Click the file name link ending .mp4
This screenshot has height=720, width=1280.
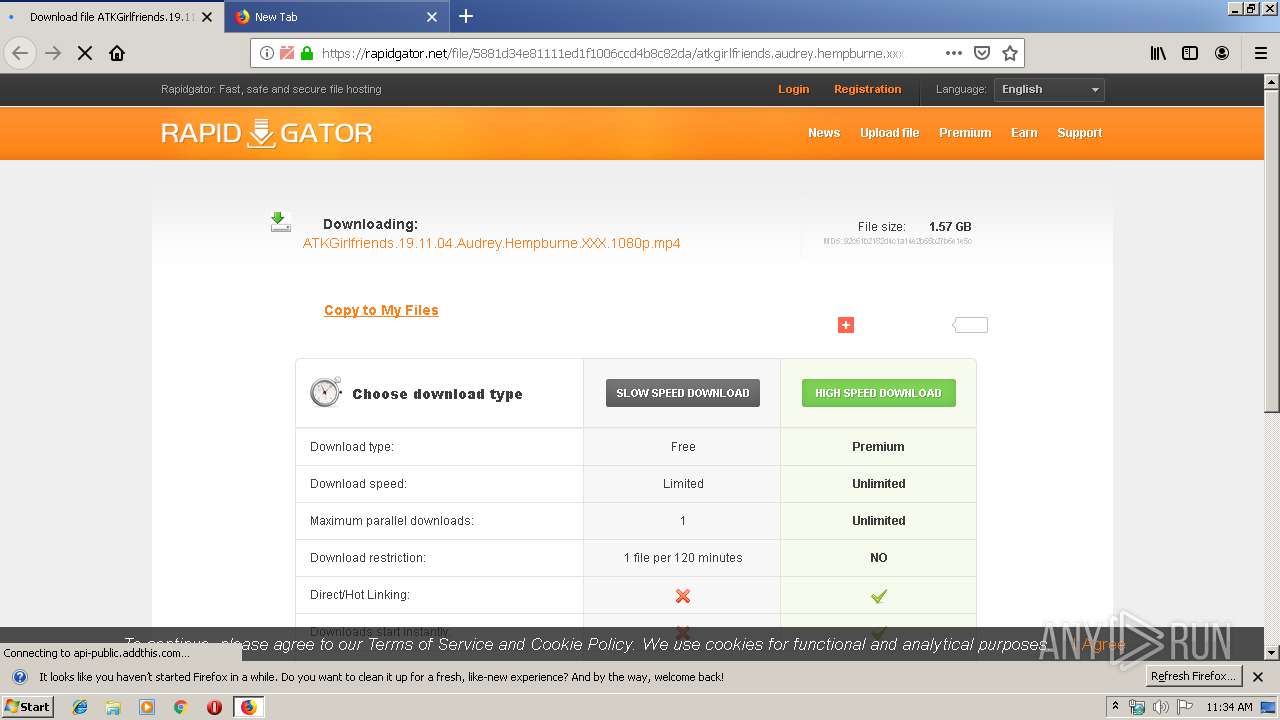492,243
